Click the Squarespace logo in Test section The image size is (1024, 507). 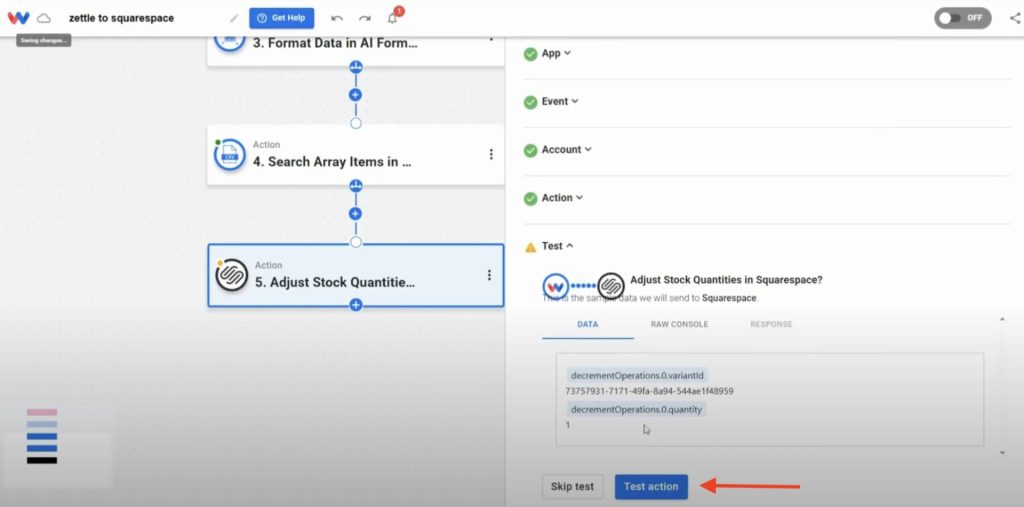(611, 286)
